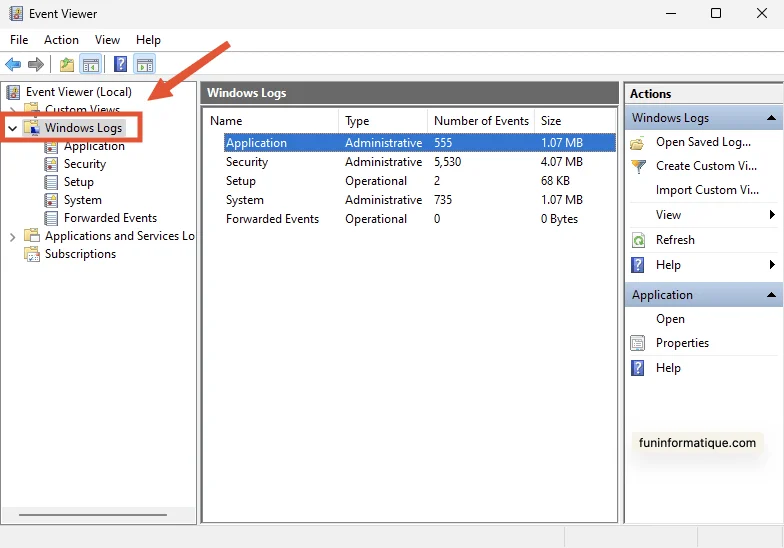784x548 pixels.
Task: Click the System log icon in tree
Action: point(51,200)
